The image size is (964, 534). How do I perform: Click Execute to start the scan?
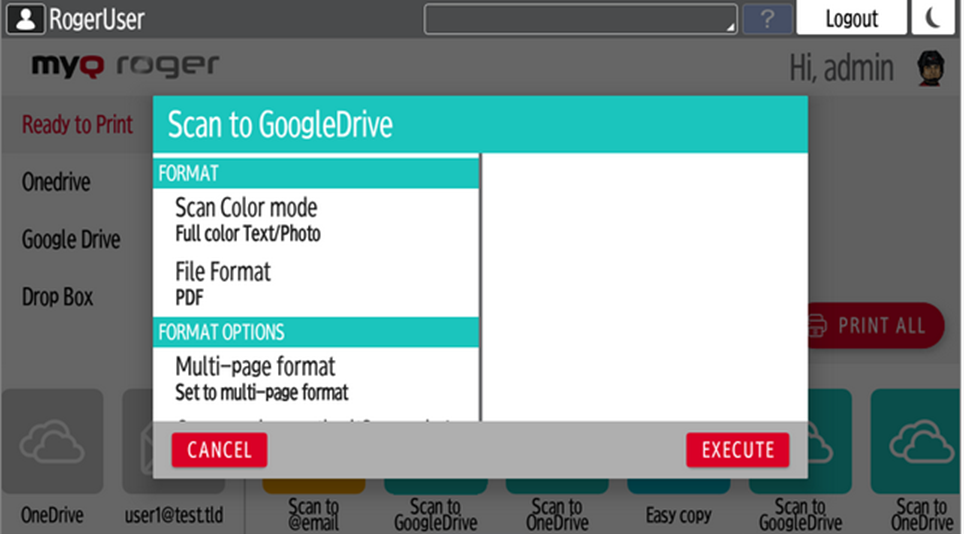(x=737, y=450)
